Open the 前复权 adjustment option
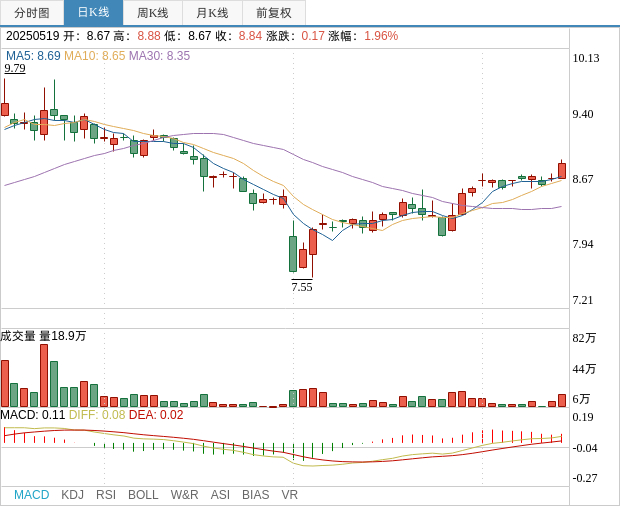 pos(274,13)
